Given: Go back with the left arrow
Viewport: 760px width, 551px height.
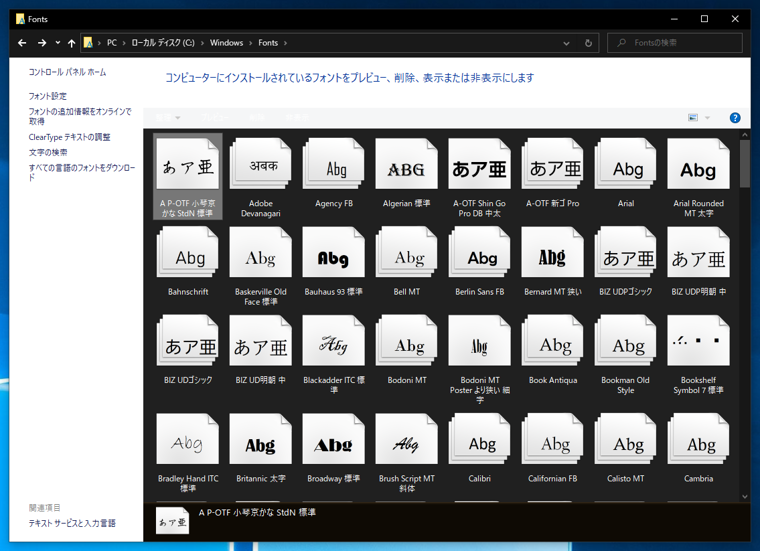Looking at the screenshot, I should [22, 43].
